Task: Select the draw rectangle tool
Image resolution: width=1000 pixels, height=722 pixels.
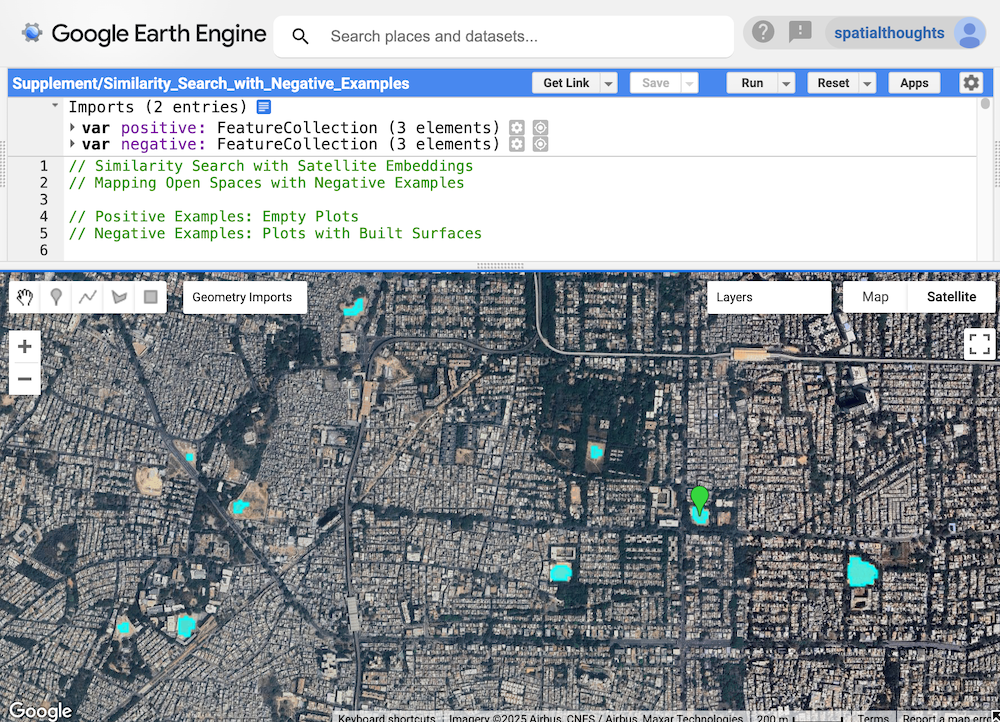Action: pyautogui.click(x=150, y=297)
